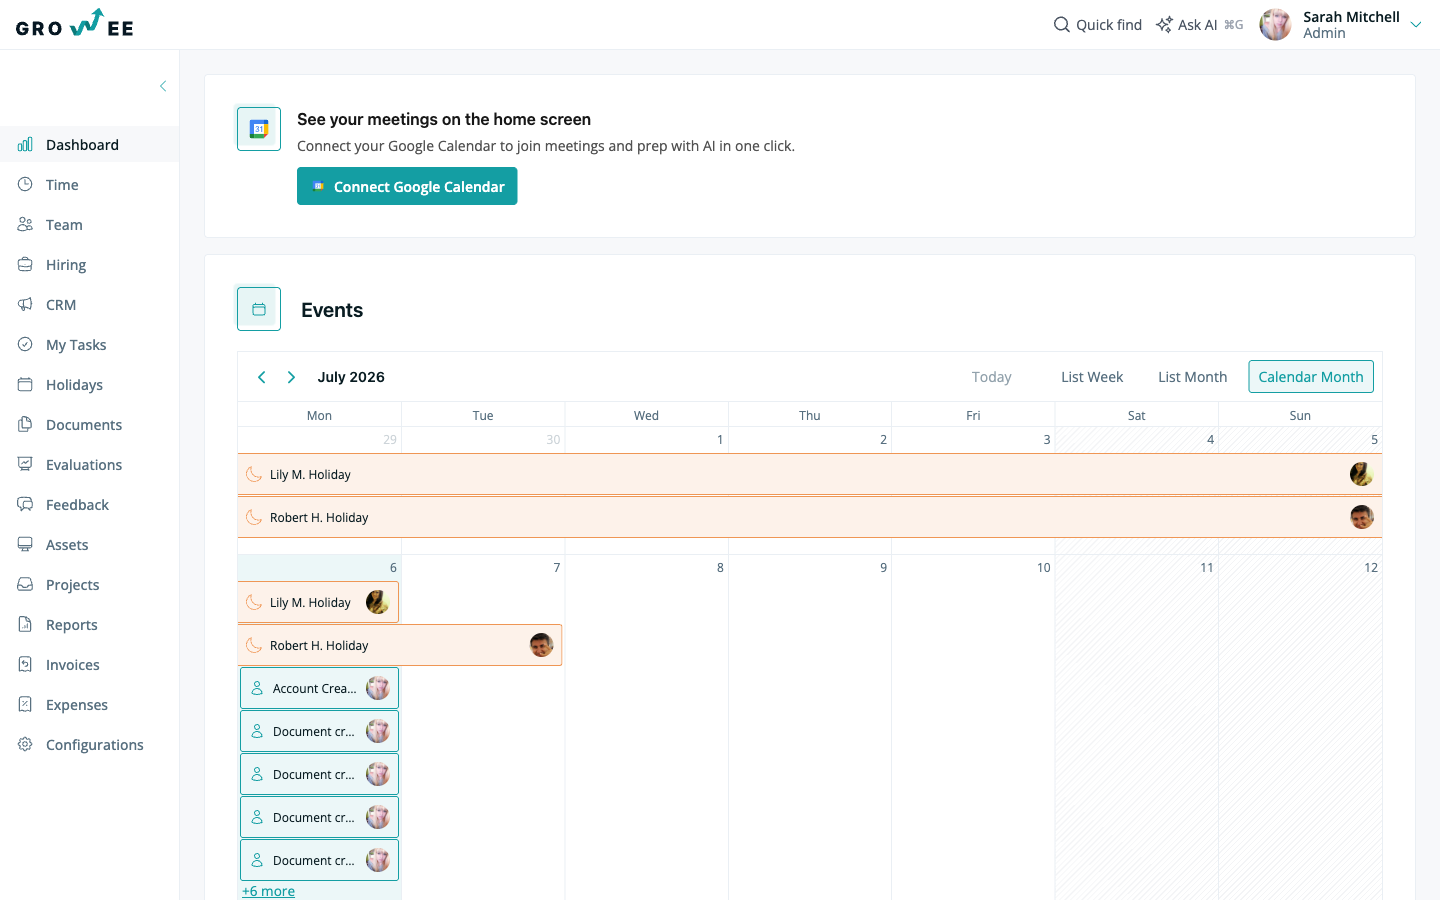This screenshot has width=1440, height=900.
Task: Go to next month with right chevron
Action: [291, 377]
